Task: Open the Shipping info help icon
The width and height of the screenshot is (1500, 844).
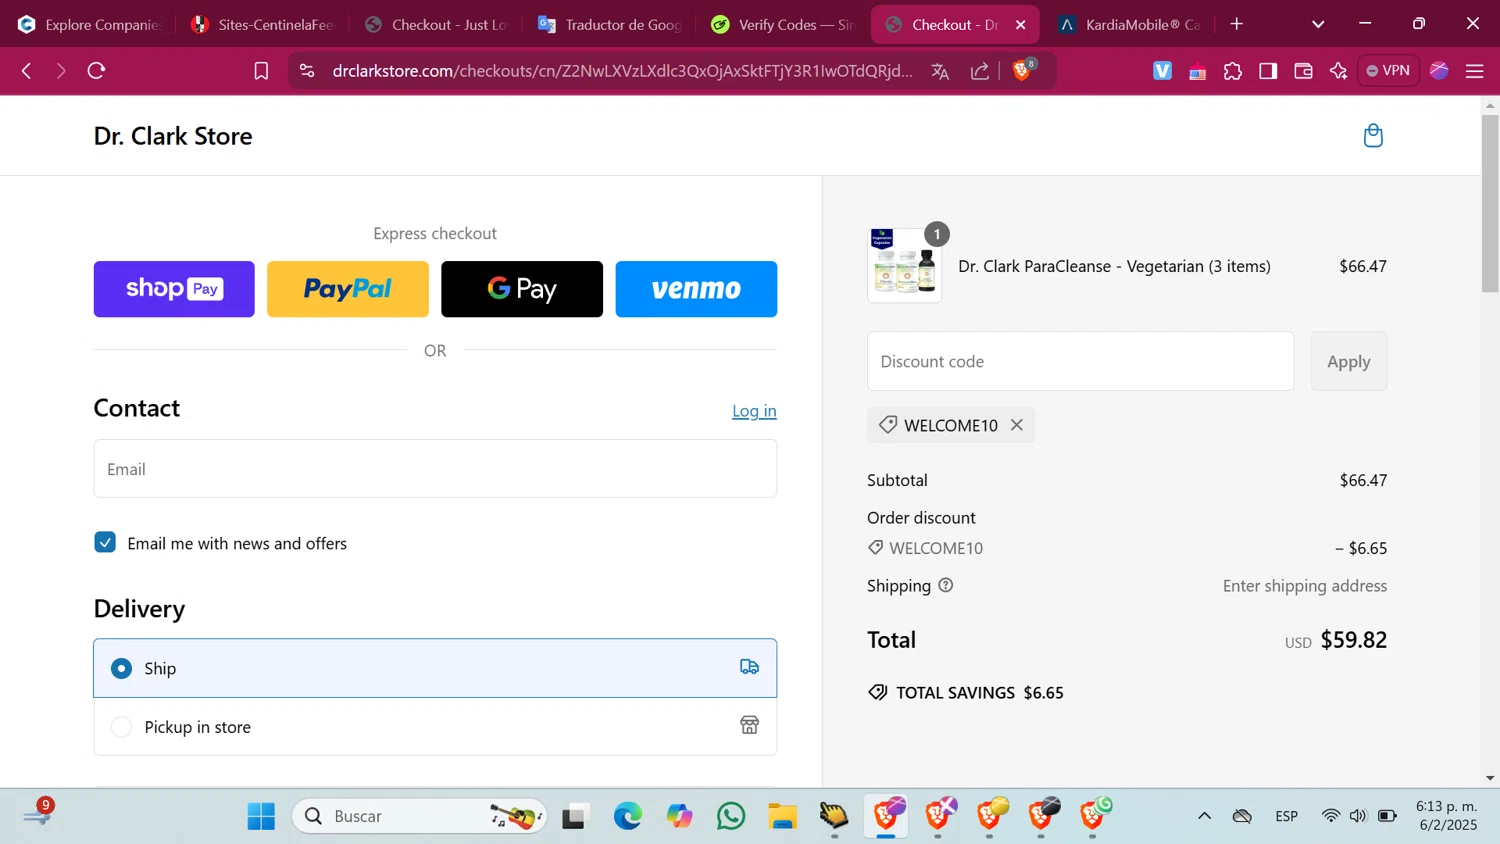Action: [946, 585]
